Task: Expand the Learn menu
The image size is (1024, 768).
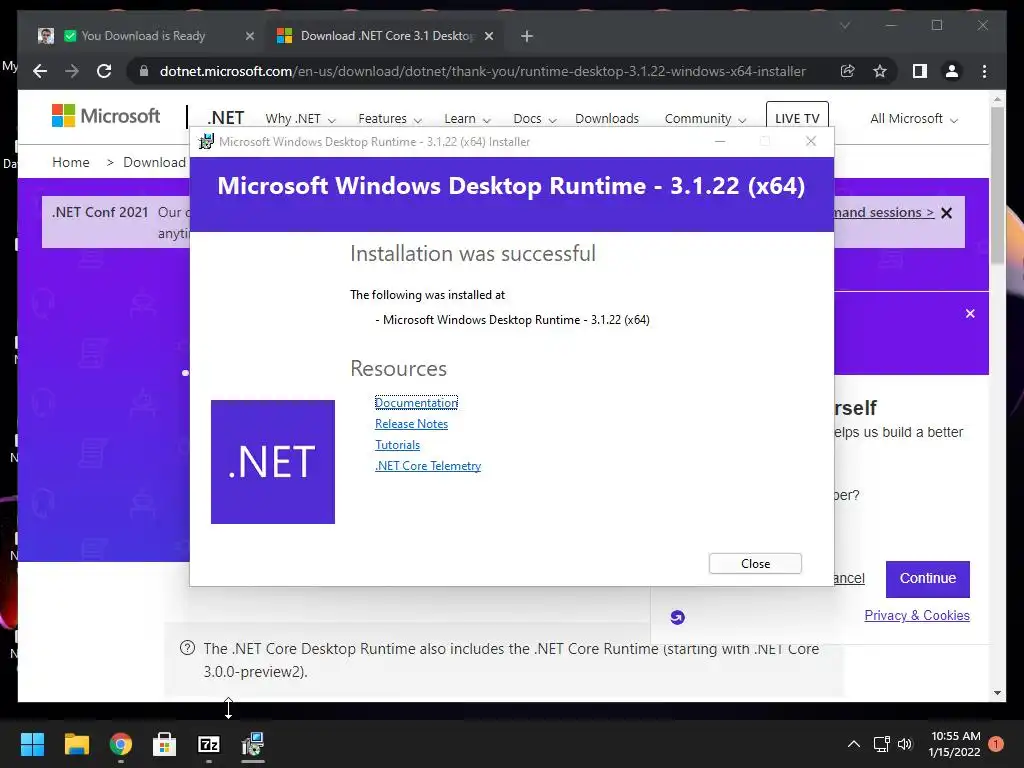Action: coord(466,119)
